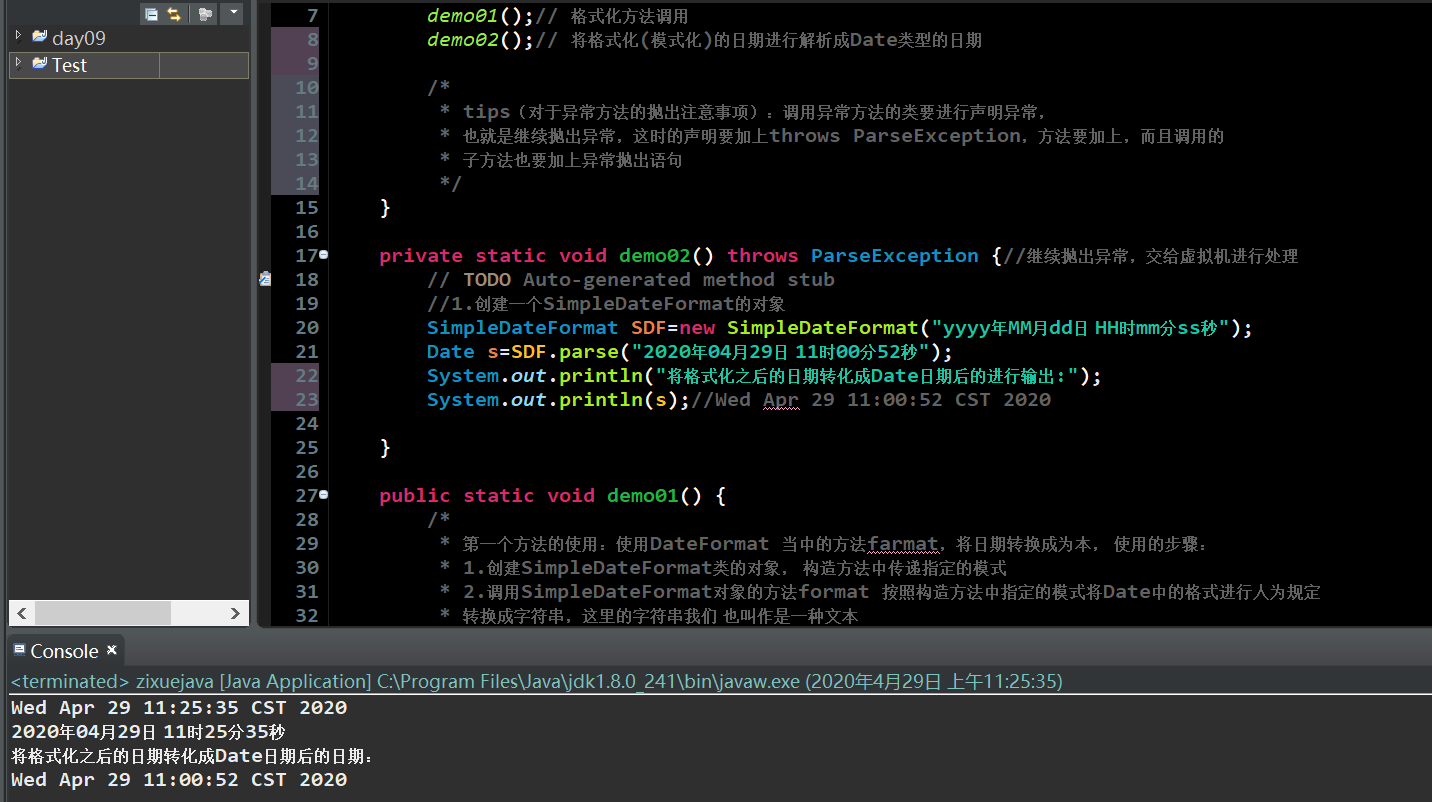This screenshot has height=802, width=1432.
Task: Click the Collapse All icon in Package Explorer
Action: click(x=151, y=14)
